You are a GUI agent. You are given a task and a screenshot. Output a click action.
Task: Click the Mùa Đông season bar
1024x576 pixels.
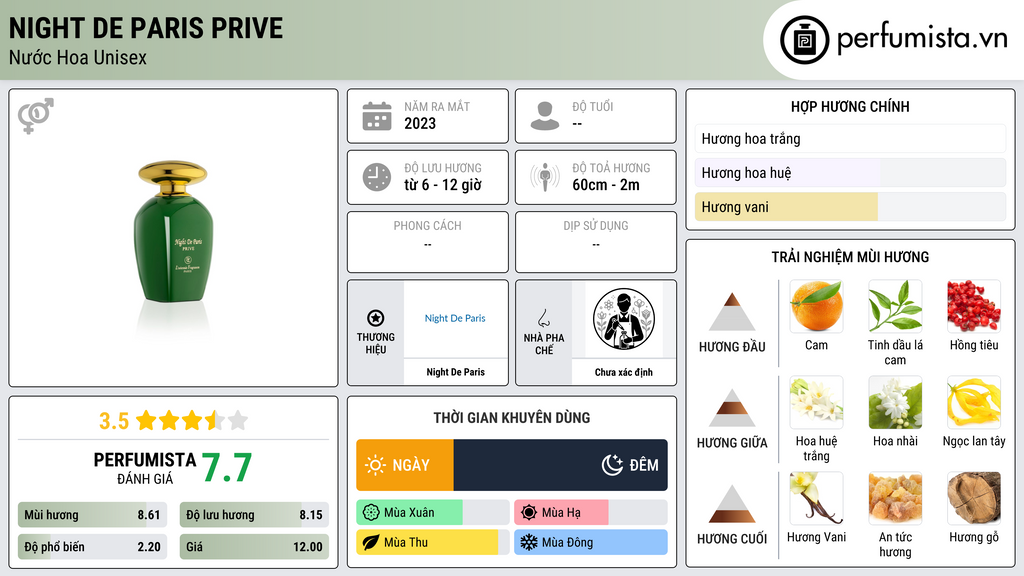click(x=590, y=542)
